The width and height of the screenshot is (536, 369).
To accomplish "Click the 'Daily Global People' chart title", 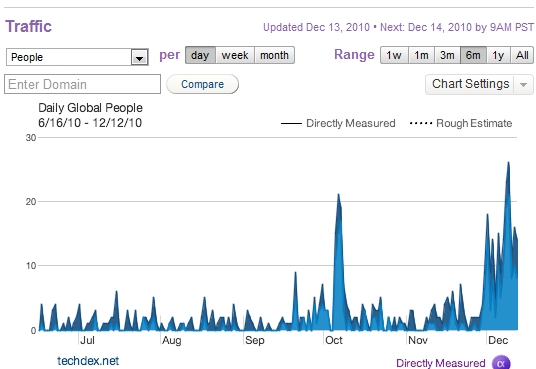I will [x=90, y=108].
